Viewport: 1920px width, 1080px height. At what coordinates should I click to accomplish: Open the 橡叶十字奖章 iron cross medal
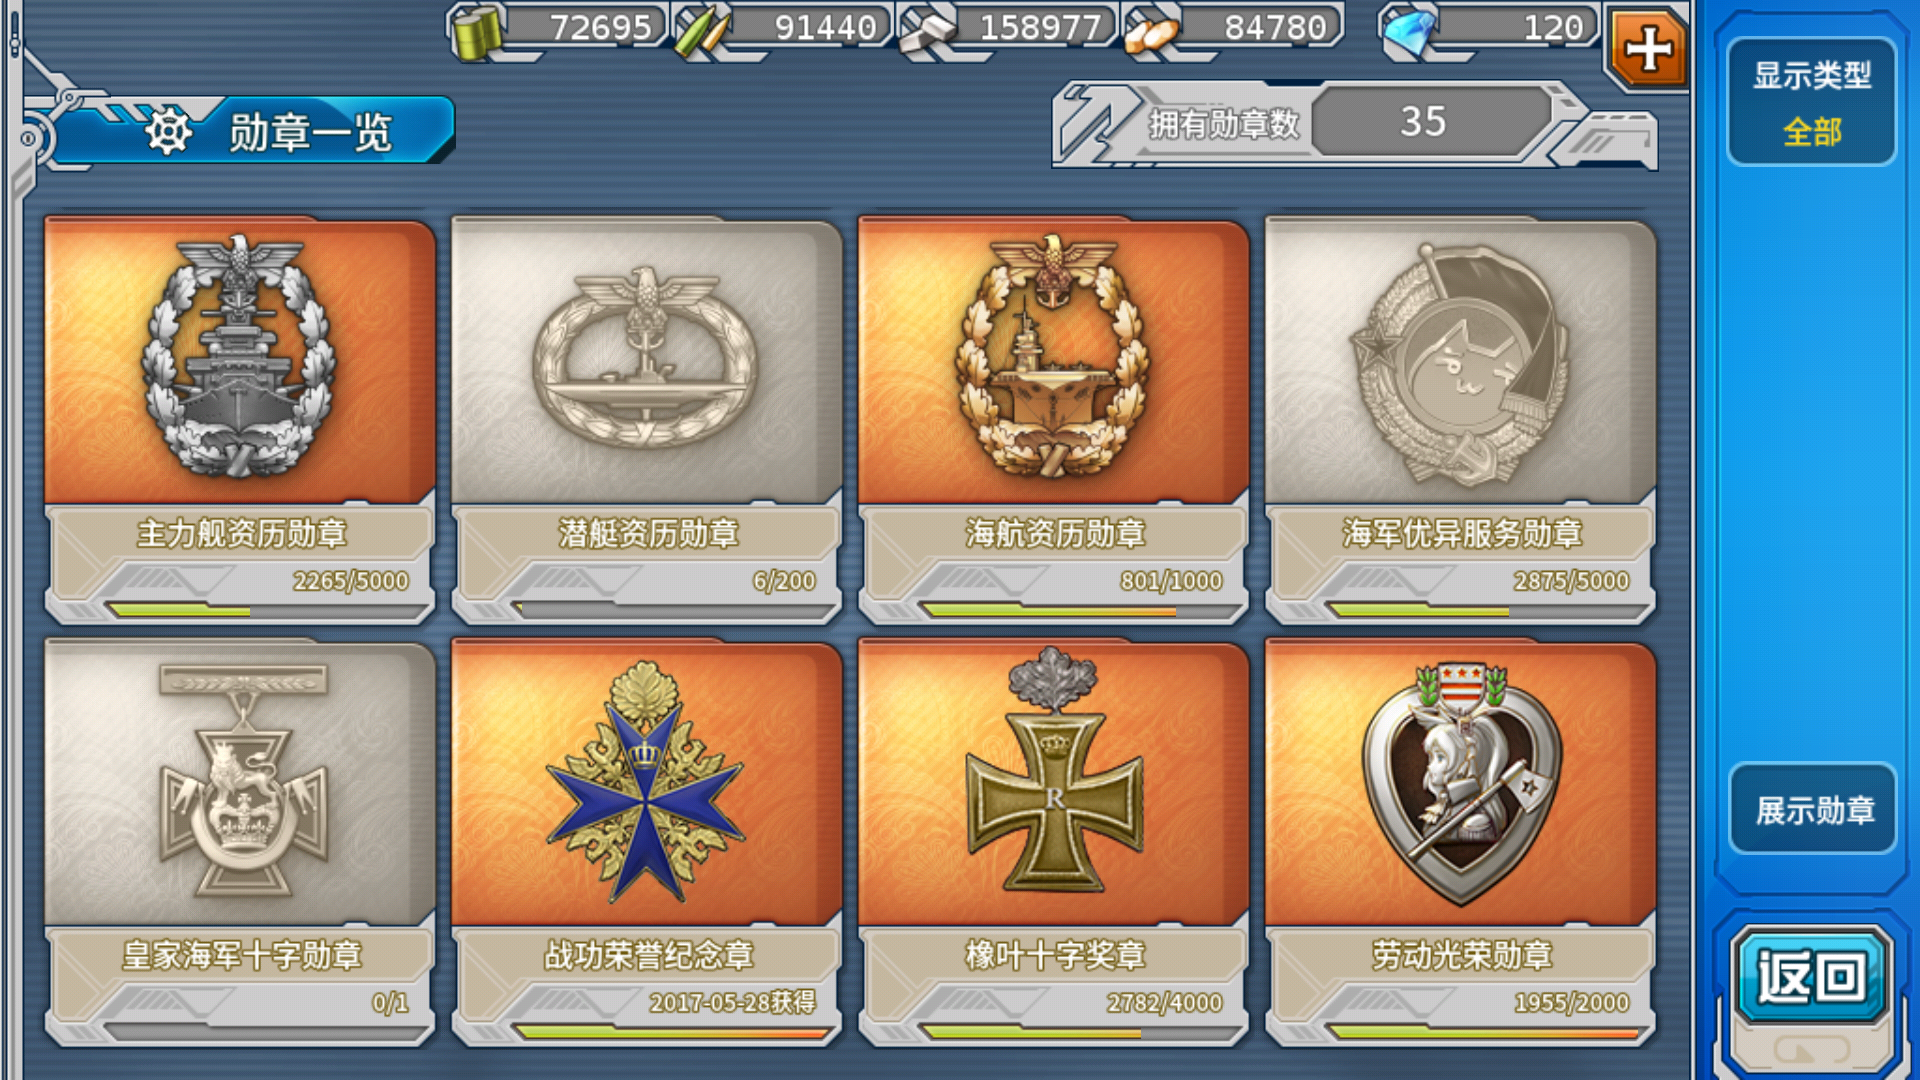(x=1053, y=843)
